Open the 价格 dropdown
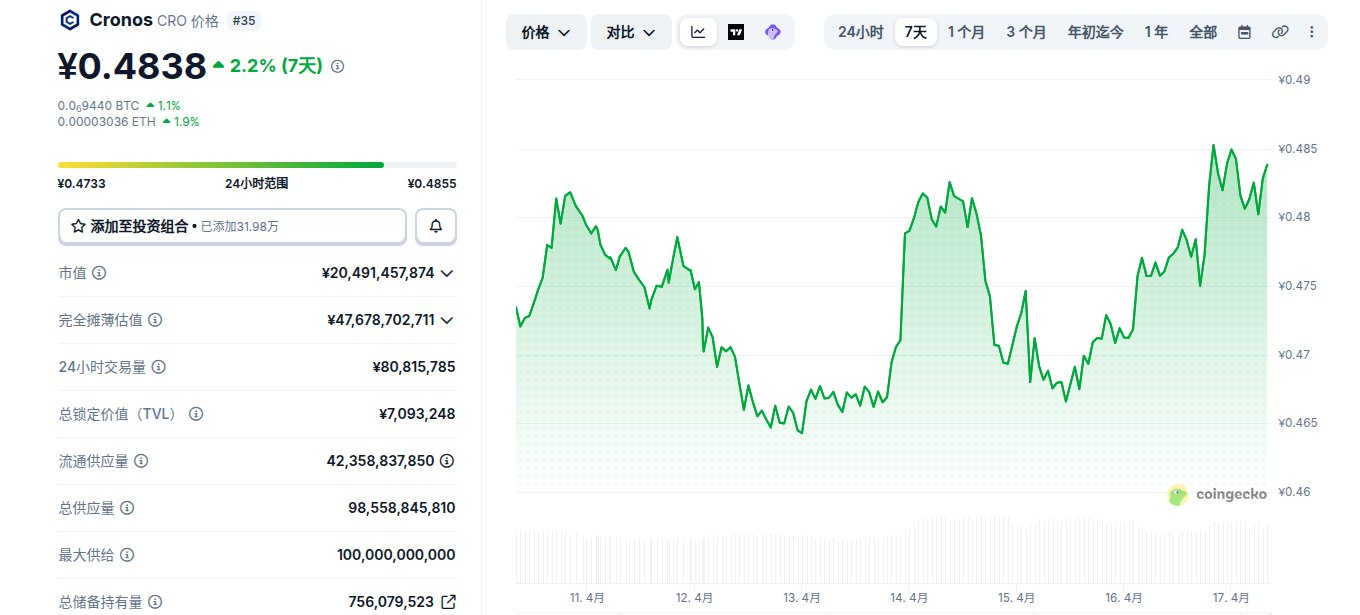 546,32
